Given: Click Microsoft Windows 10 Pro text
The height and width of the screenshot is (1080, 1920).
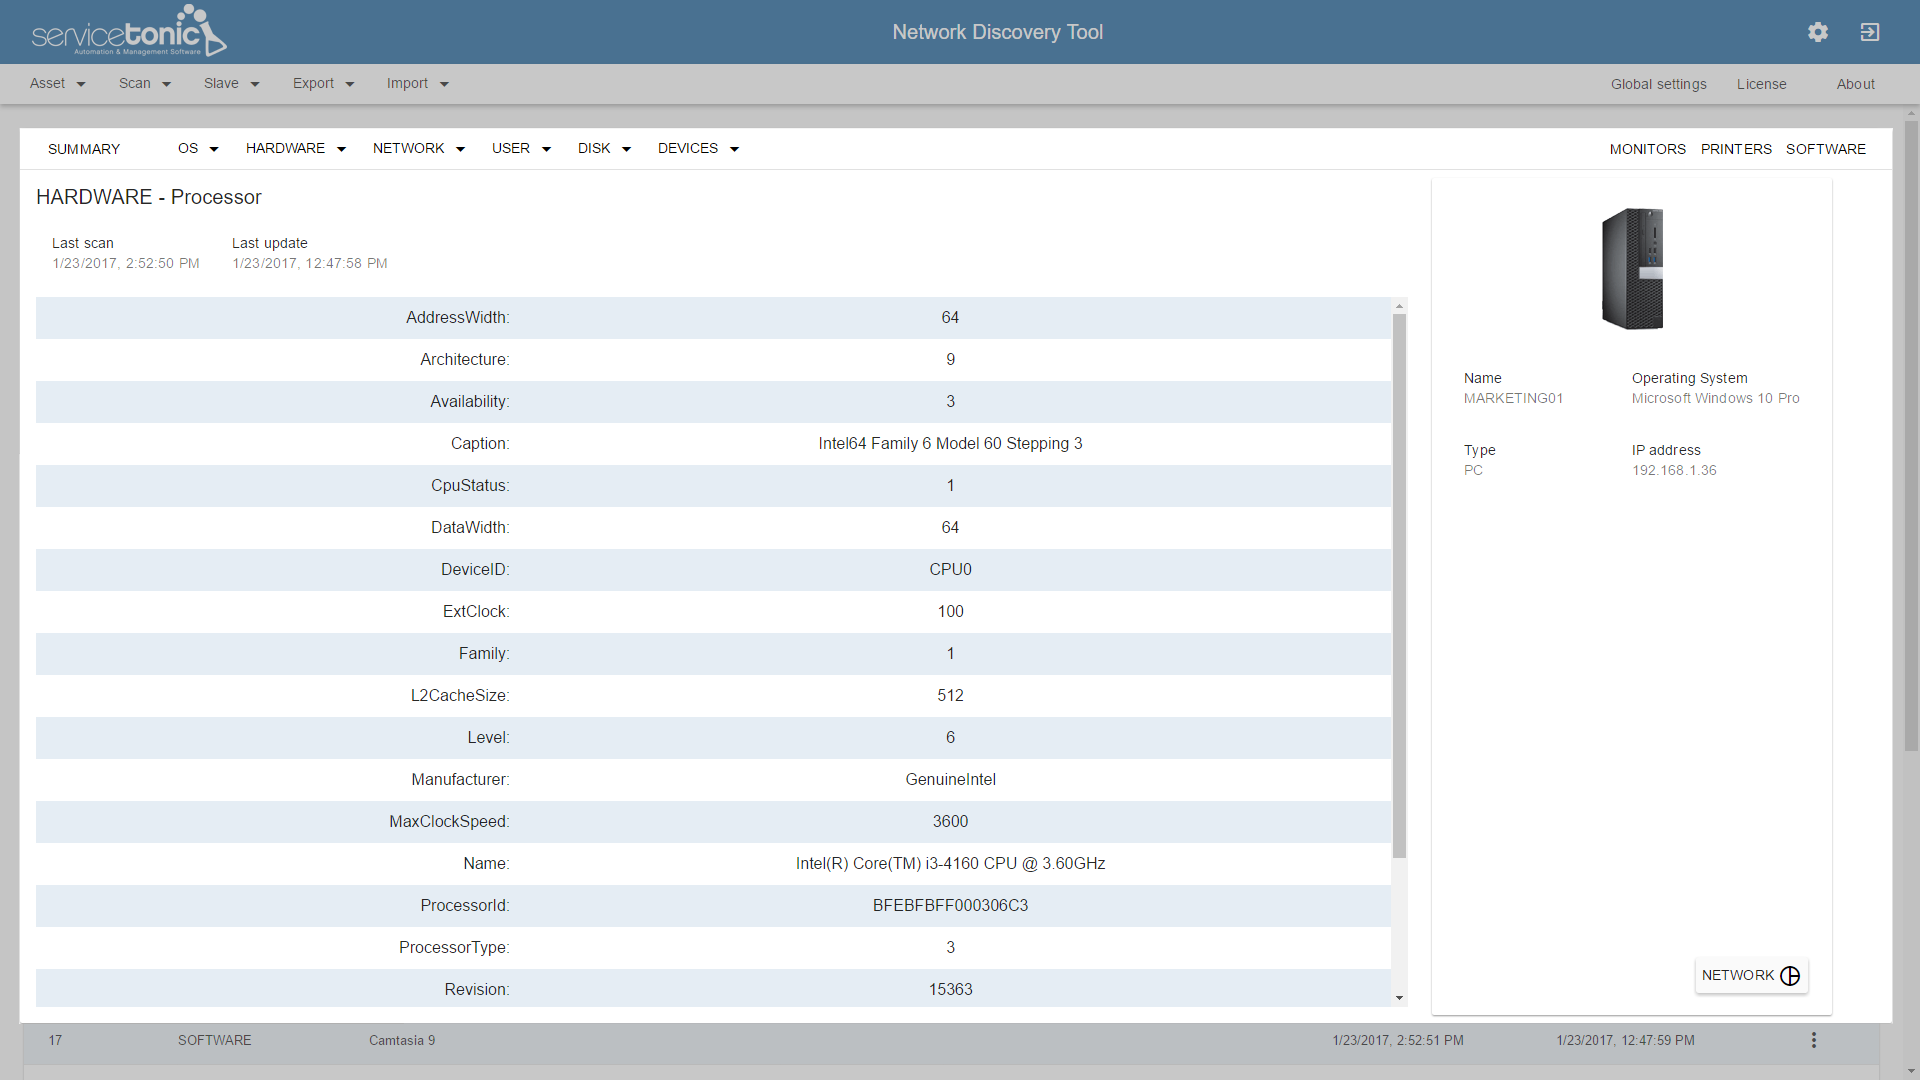Looking at the screenshot, I should (1715, 398).
